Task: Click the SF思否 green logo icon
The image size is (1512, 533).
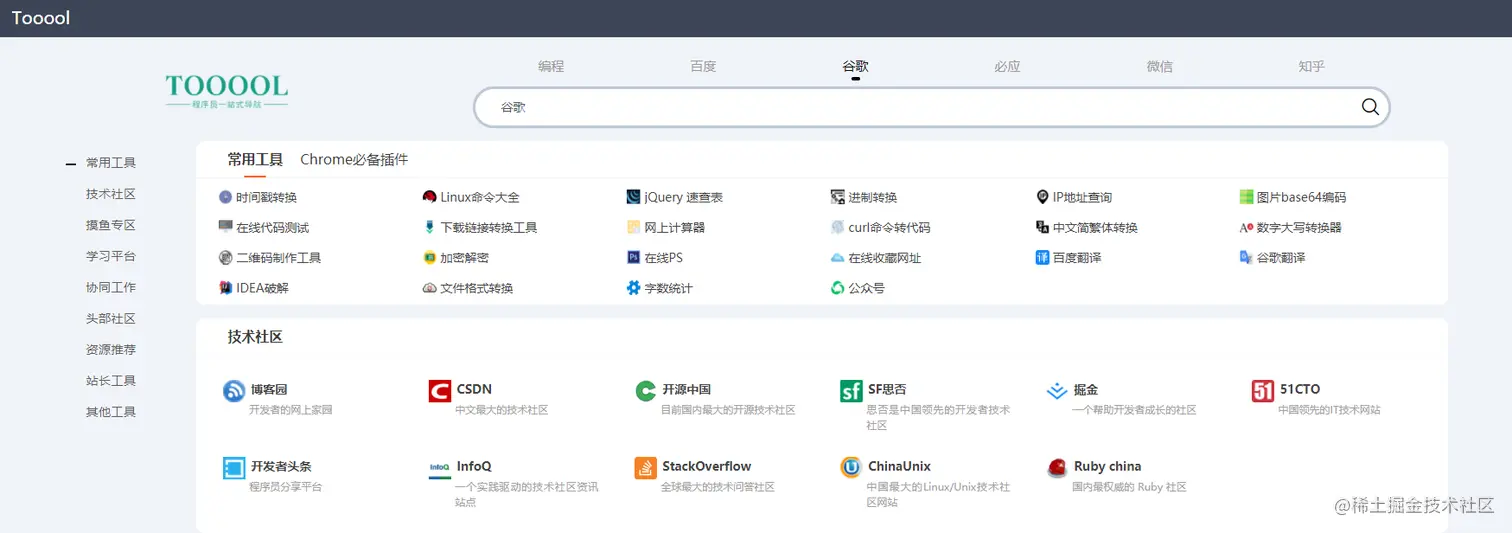Action: 851,391
